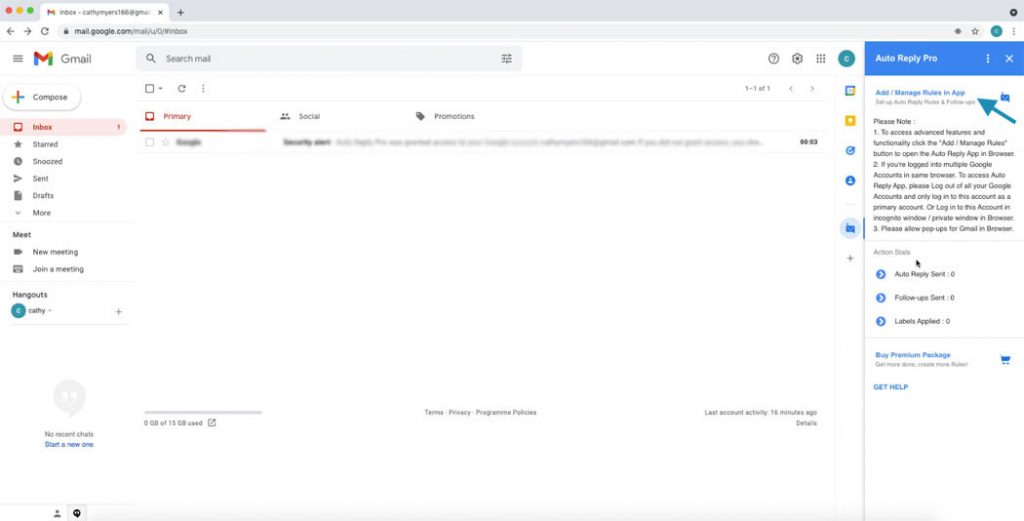1024x521 pixels.
Task: Expand the More labels list
Action: click(x=41, y=213)
